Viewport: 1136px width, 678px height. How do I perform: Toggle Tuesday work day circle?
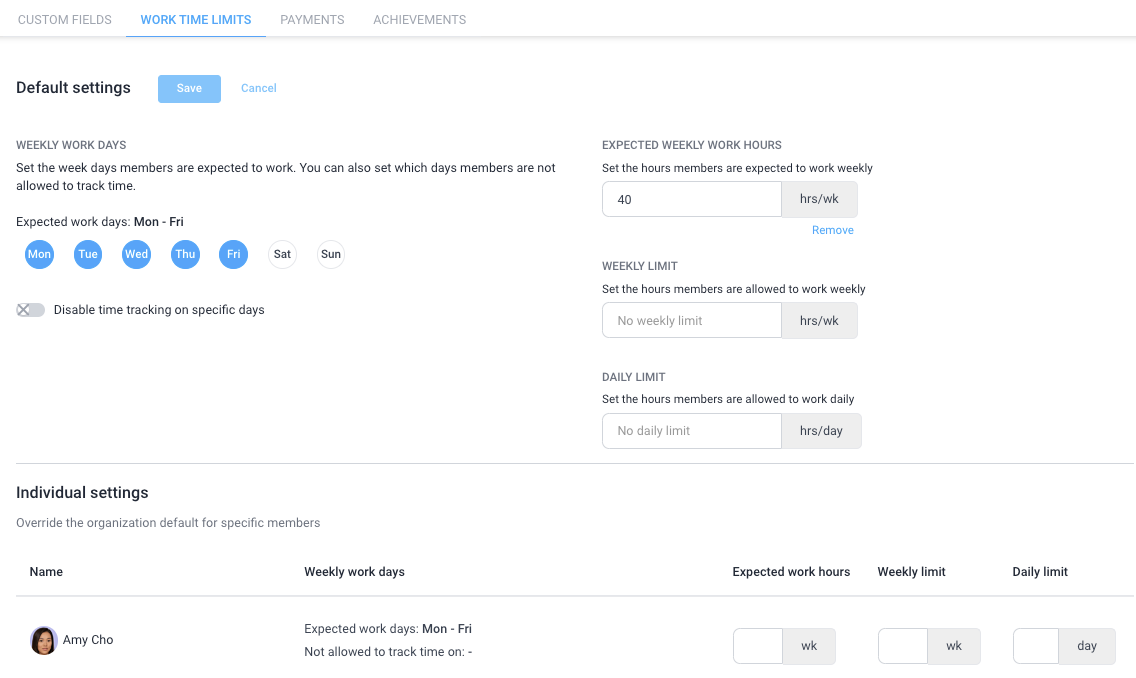(88, 254)
